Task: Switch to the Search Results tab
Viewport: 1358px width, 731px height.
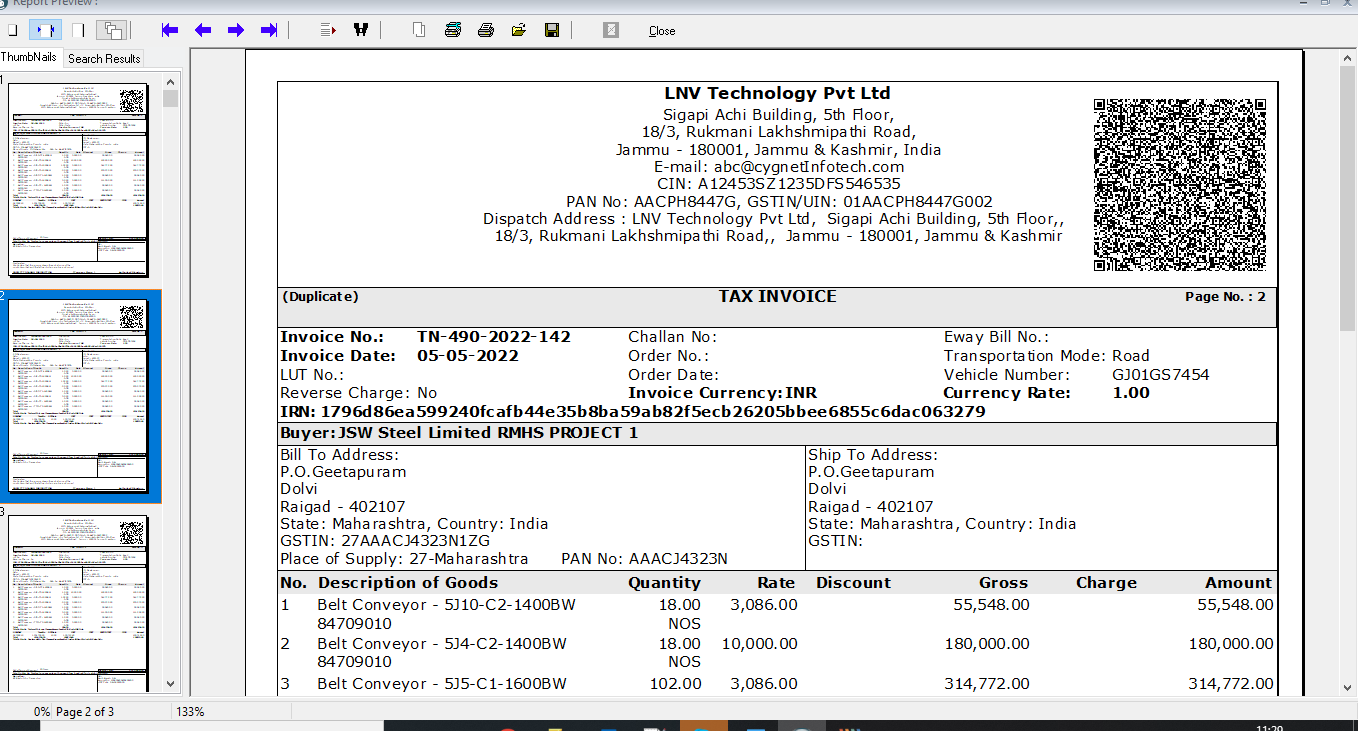Action: (x=104, y=59)
